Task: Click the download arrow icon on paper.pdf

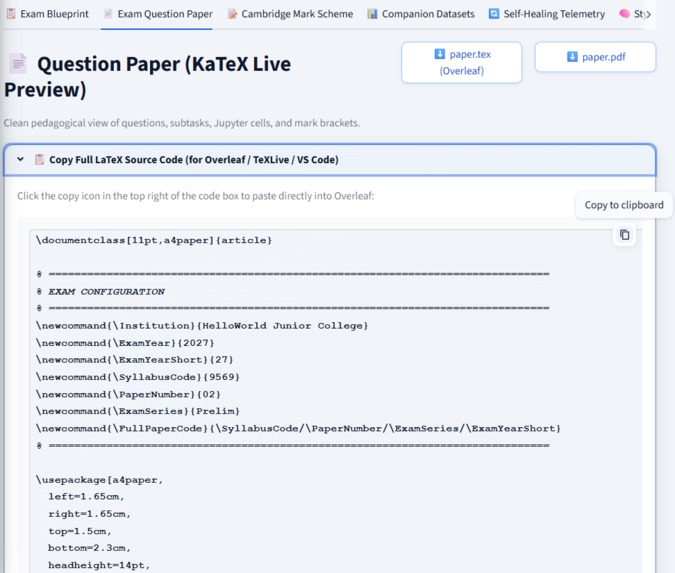Action: [x=572, y=56]
